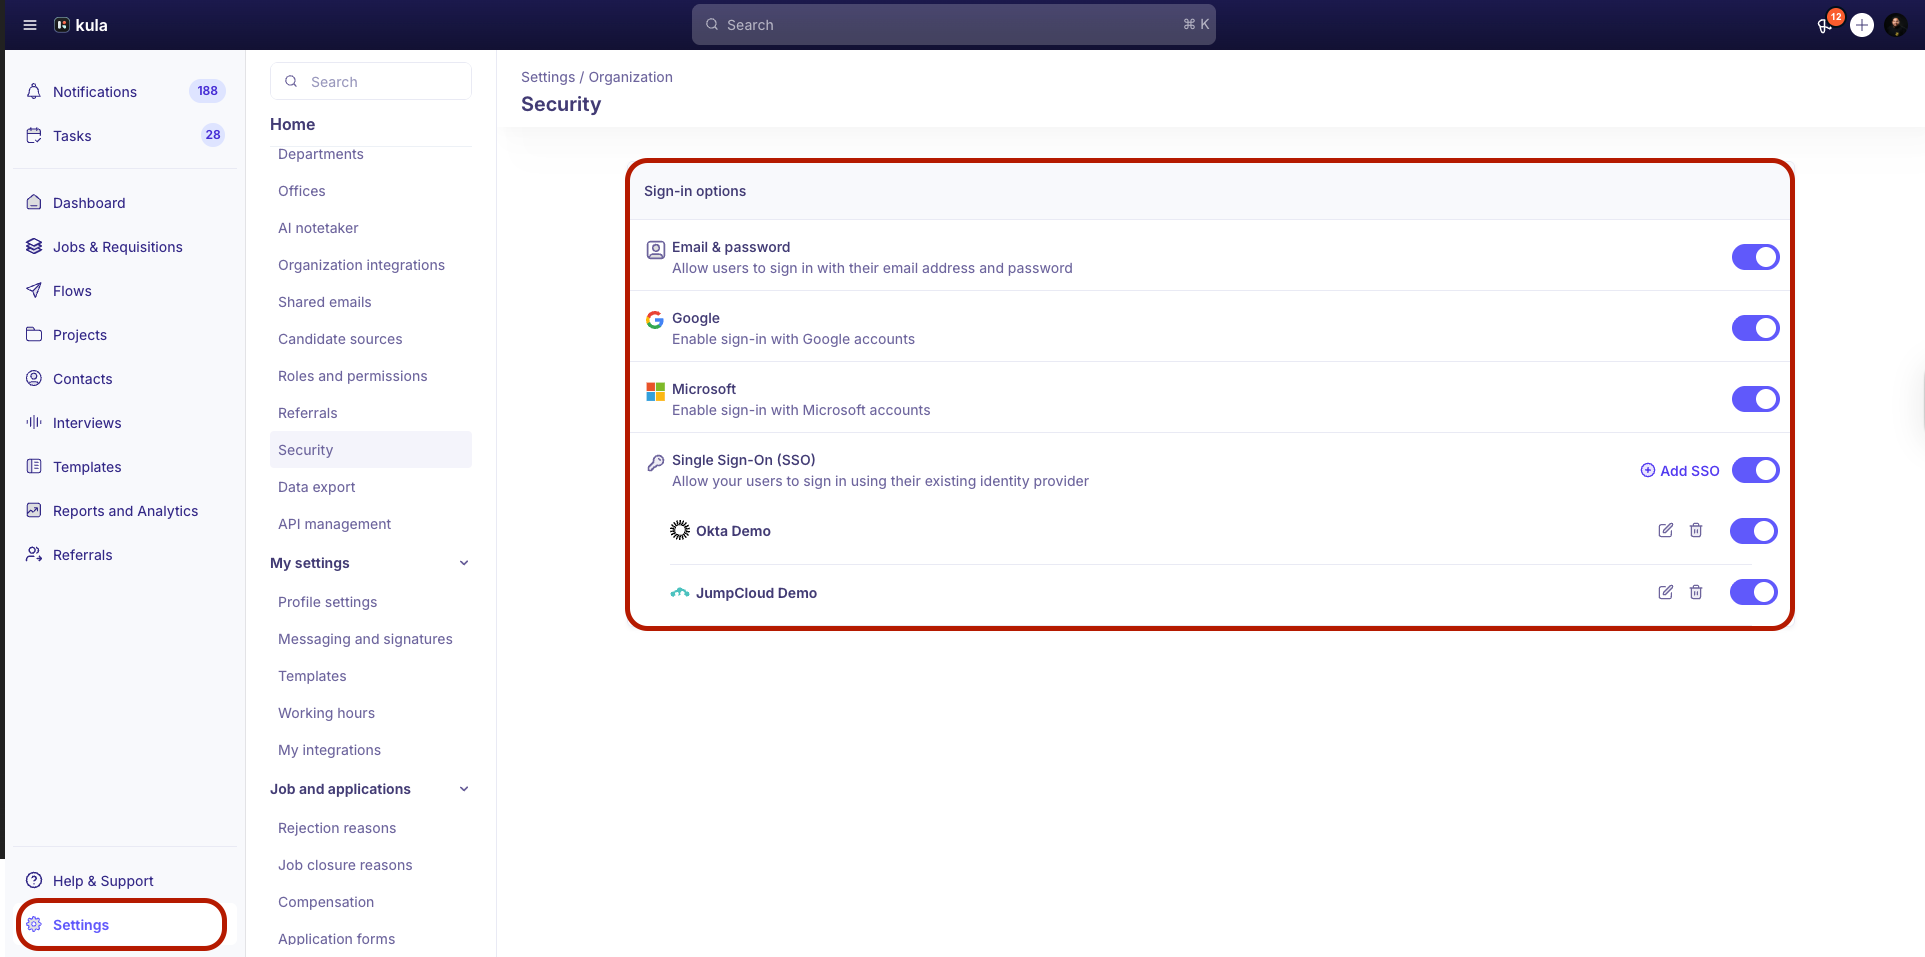Image resolution: width=1925 pixels, height=957 pixels.
Task: Delete the Okta Demo SSO entry
Action: [1696, 530]
